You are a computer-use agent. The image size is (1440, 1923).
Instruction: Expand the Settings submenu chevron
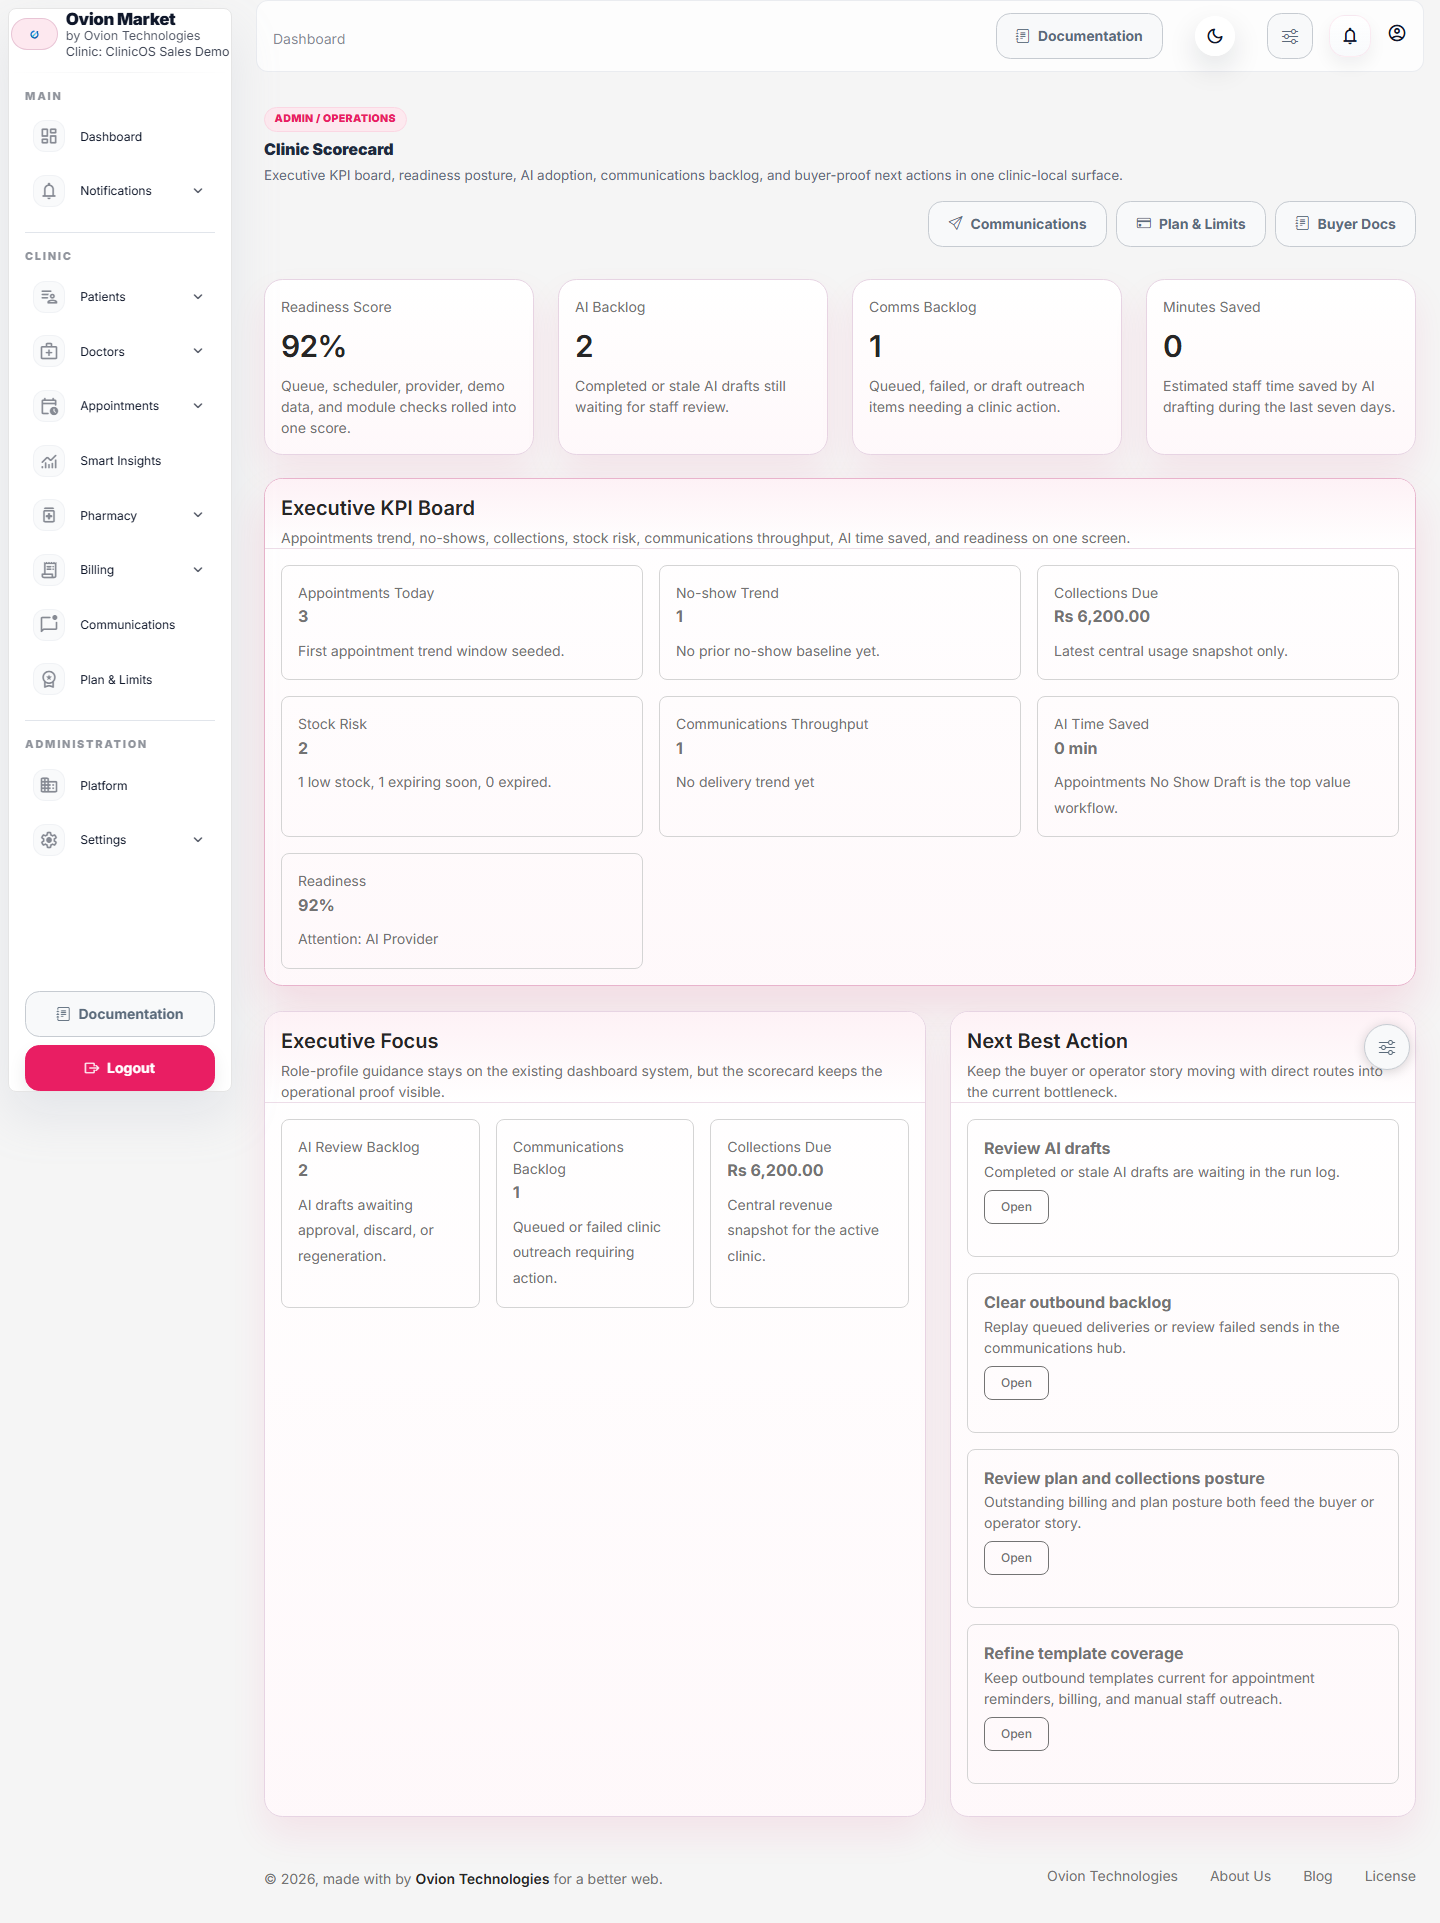(198, 840)
